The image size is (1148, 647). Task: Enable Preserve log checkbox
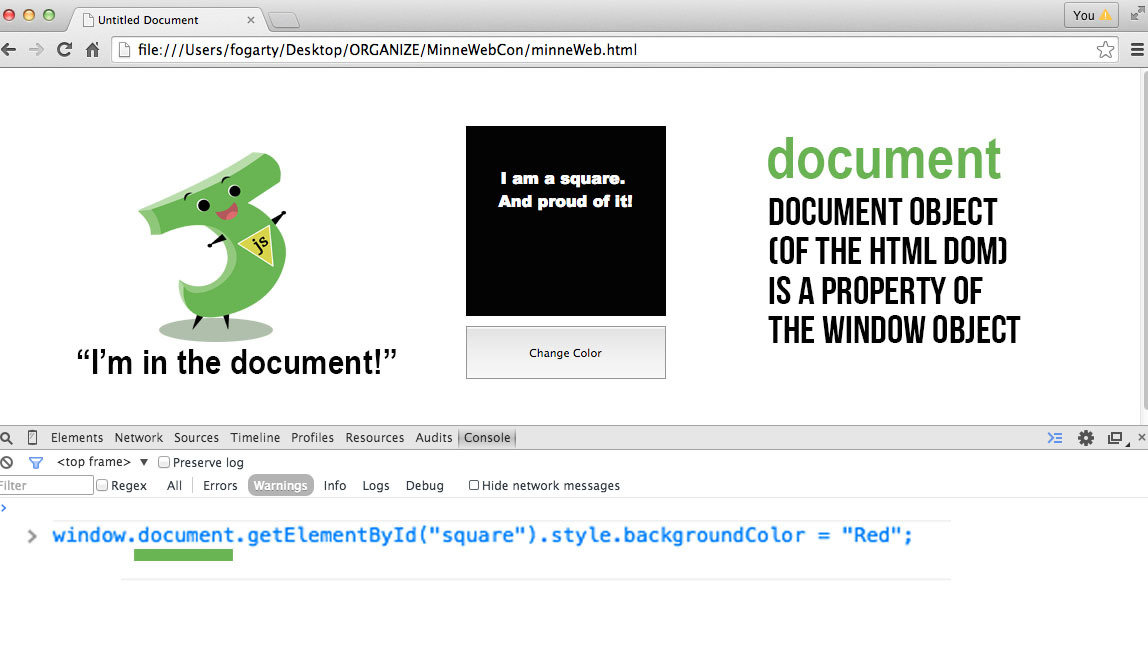coord(164,463)
